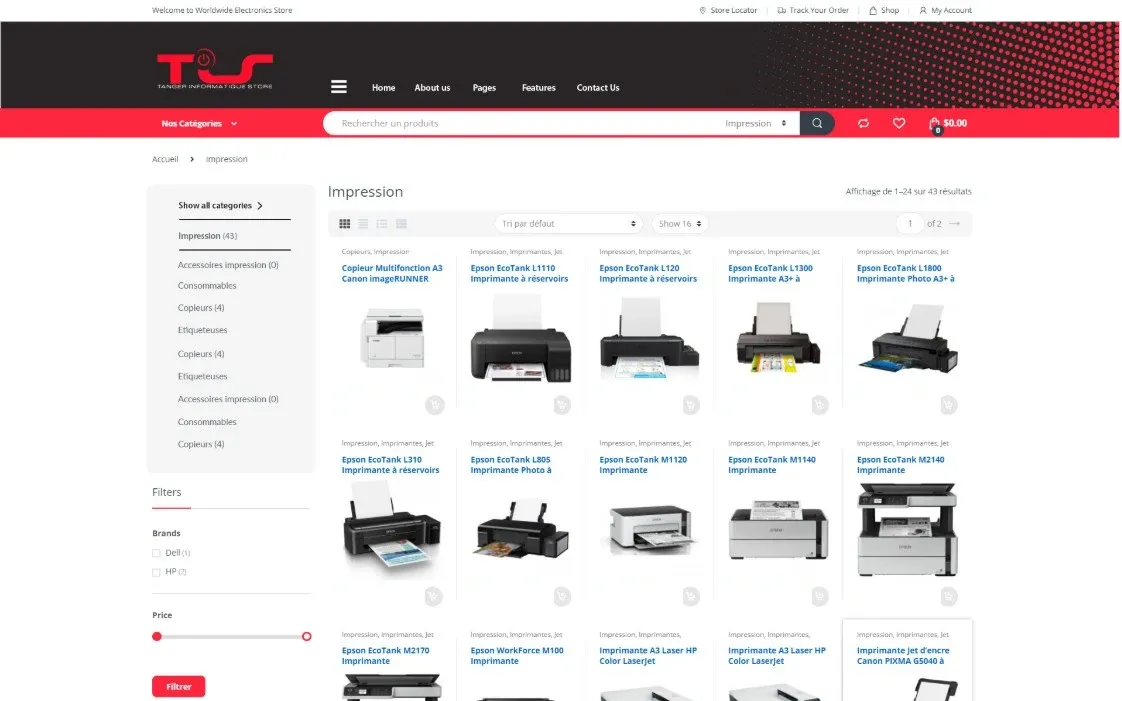Go to Accueil breadcrumb

click(x=165, y=159)
